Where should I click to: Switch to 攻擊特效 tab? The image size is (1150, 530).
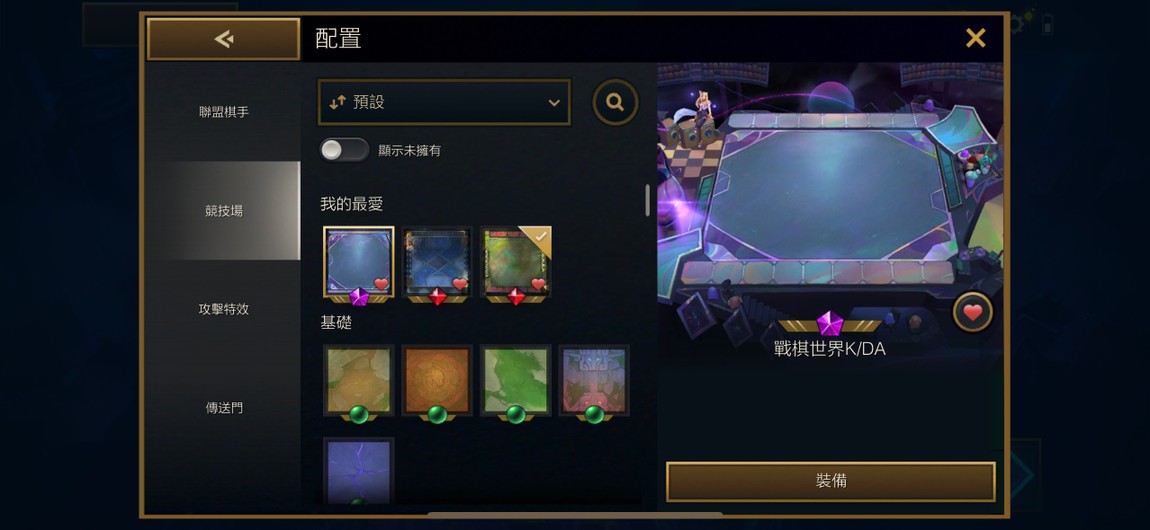(224, 309)
